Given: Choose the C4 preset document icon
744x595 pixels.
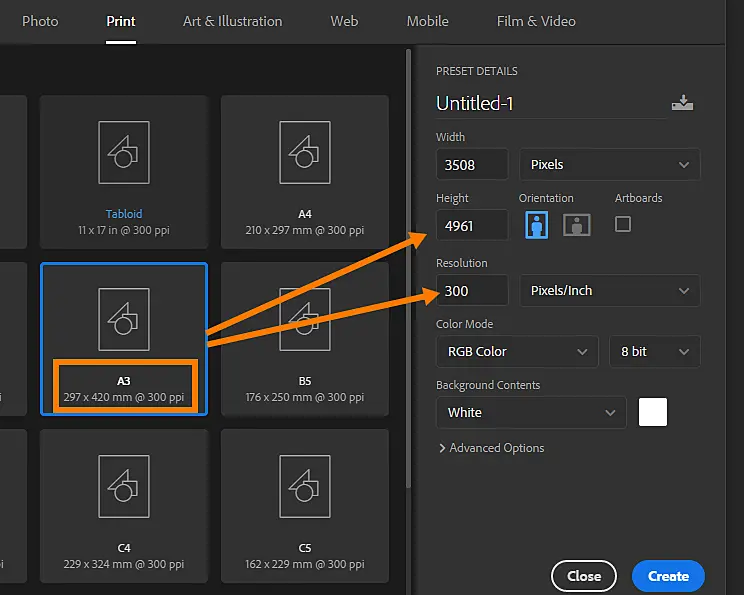Looking at the screenshot, I should click(124, 486).
